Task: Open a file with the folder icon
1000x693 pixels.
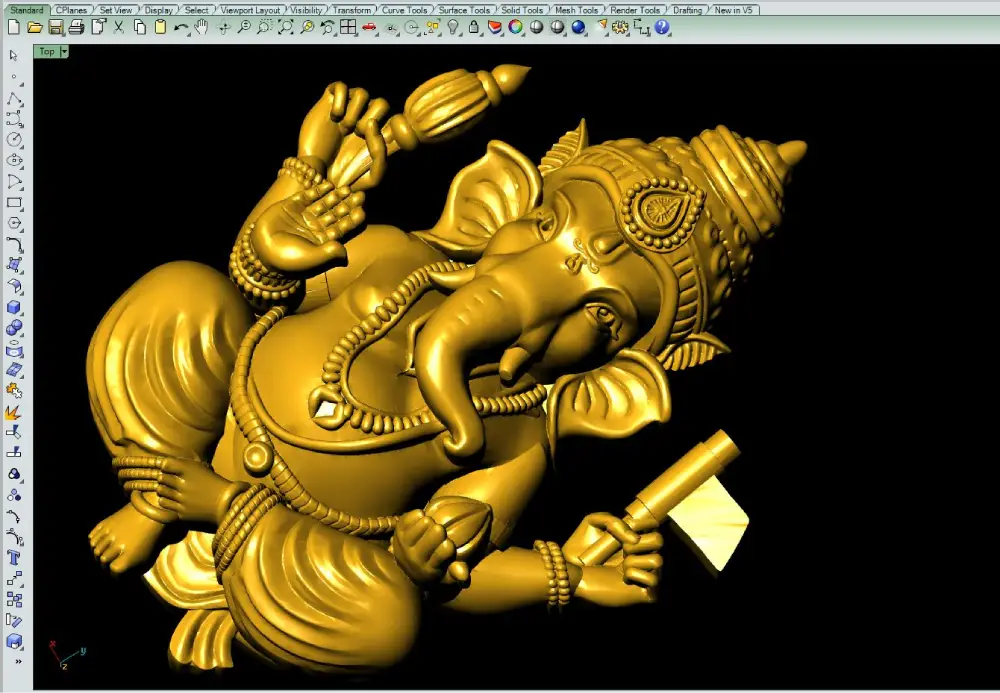Action: pyautogui.click(x=34, y=27)
